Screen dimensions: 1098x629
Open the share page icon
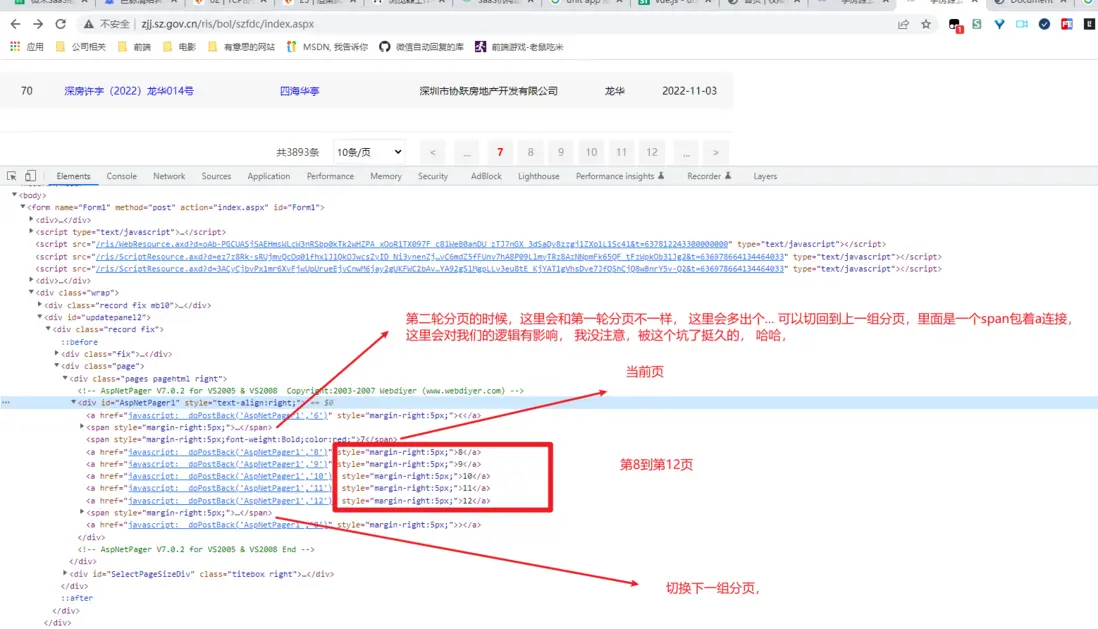tap(903, 24)
